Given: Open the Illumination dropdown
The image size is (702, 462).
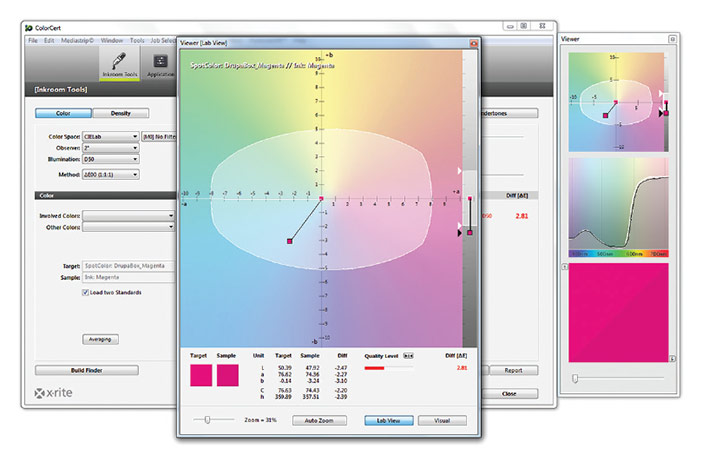Looking at the screenshot, I should (111, 159).
